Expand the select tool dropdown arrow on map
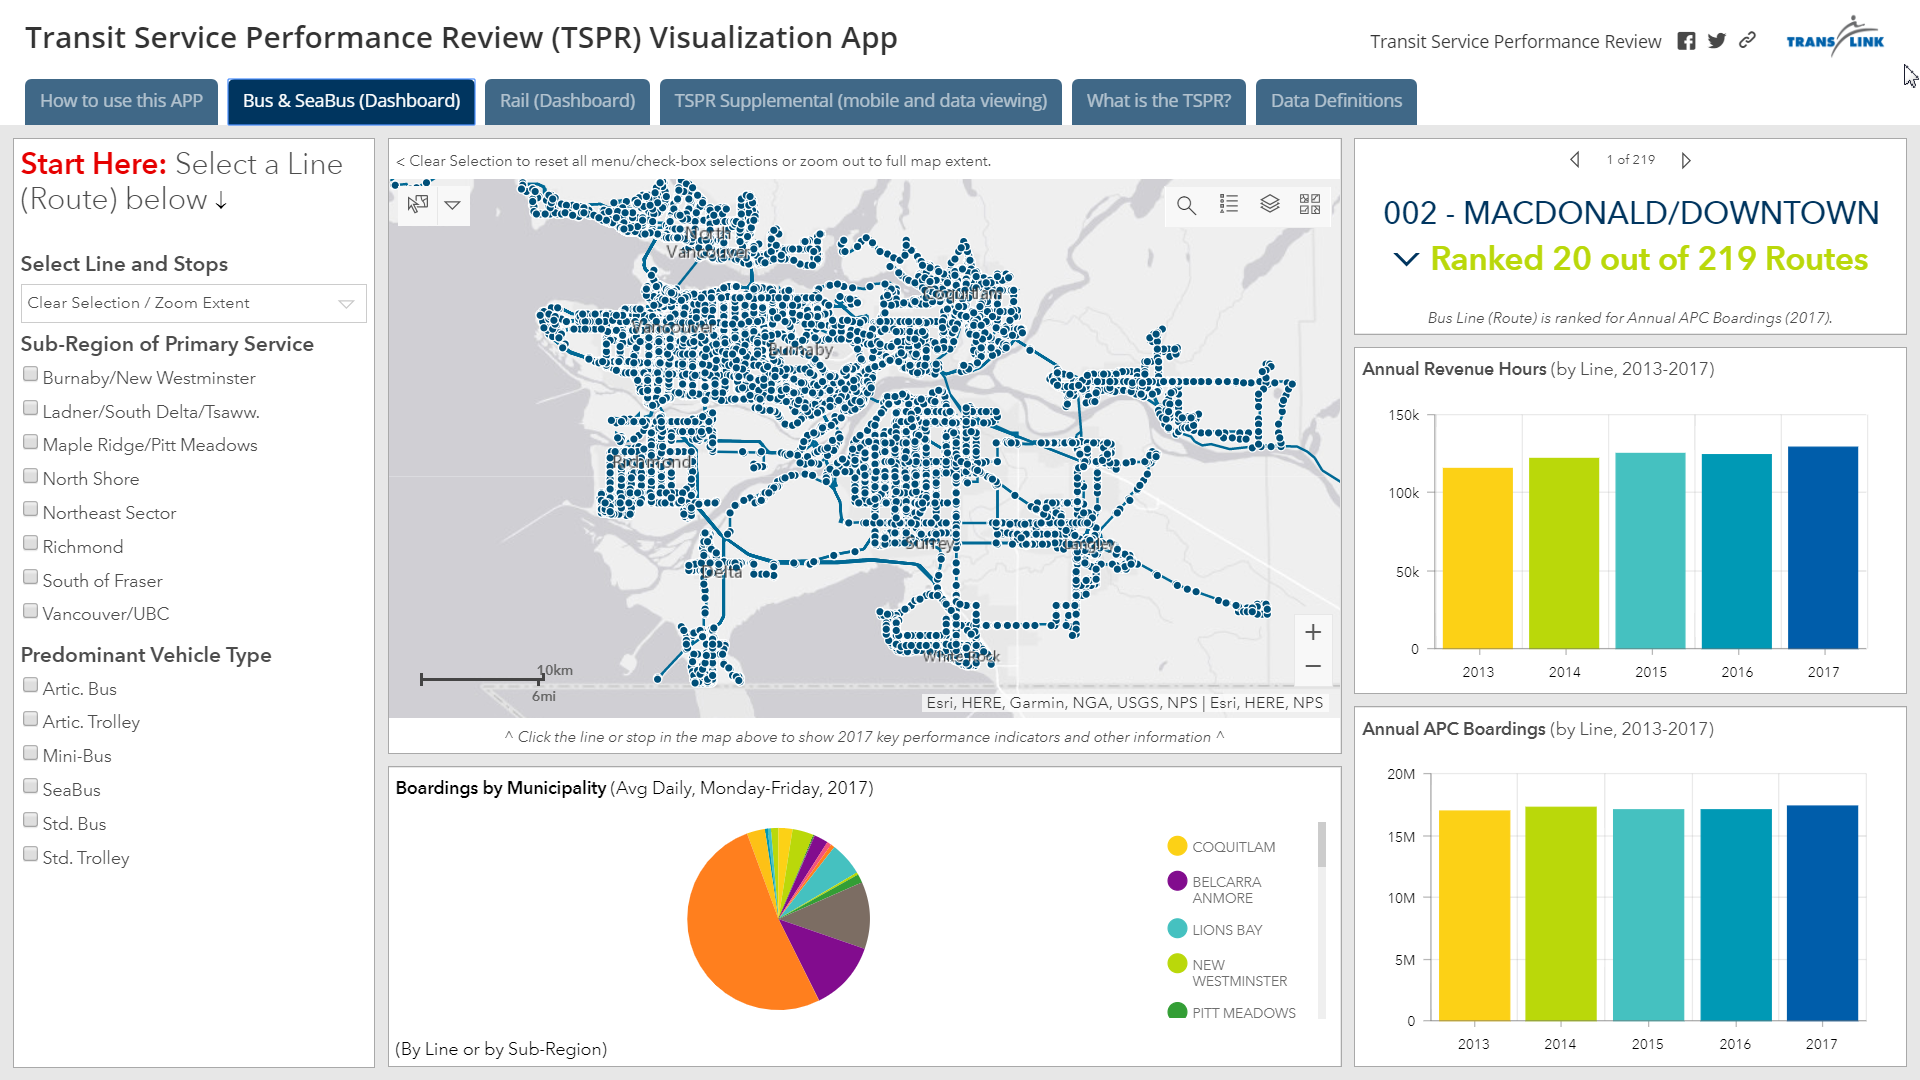The width and height of the screenshot is (1920, 1080). pos(452,205)
